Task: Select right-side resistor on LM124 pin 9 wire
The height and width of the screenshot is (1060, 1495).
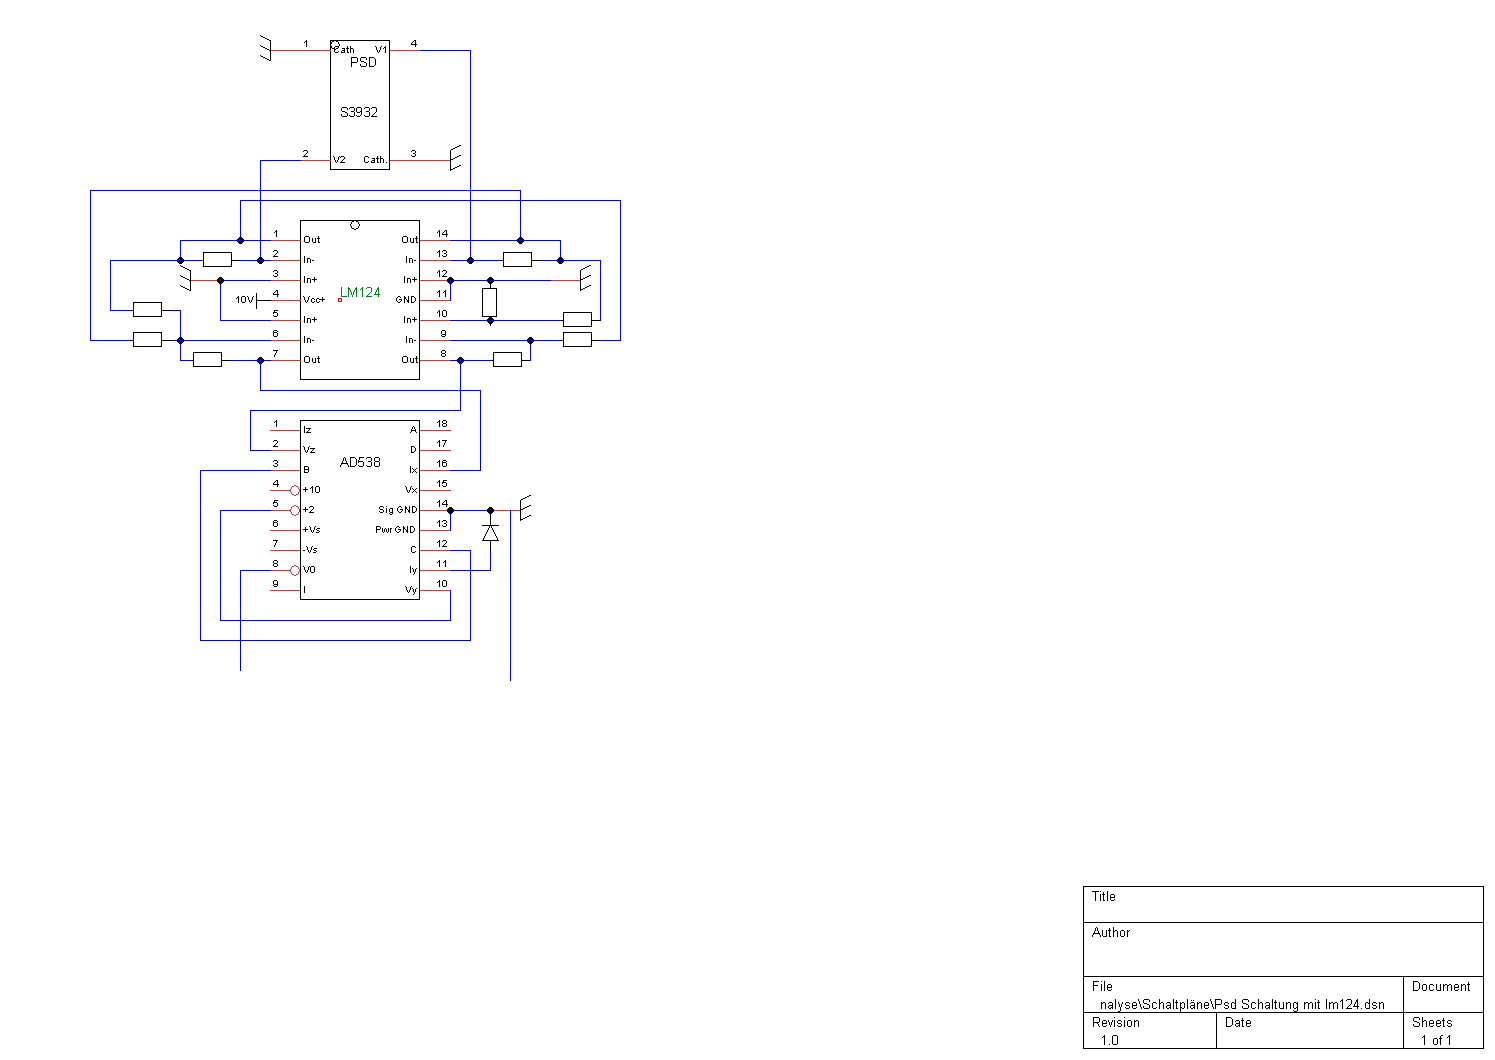Action: point(577,340)
